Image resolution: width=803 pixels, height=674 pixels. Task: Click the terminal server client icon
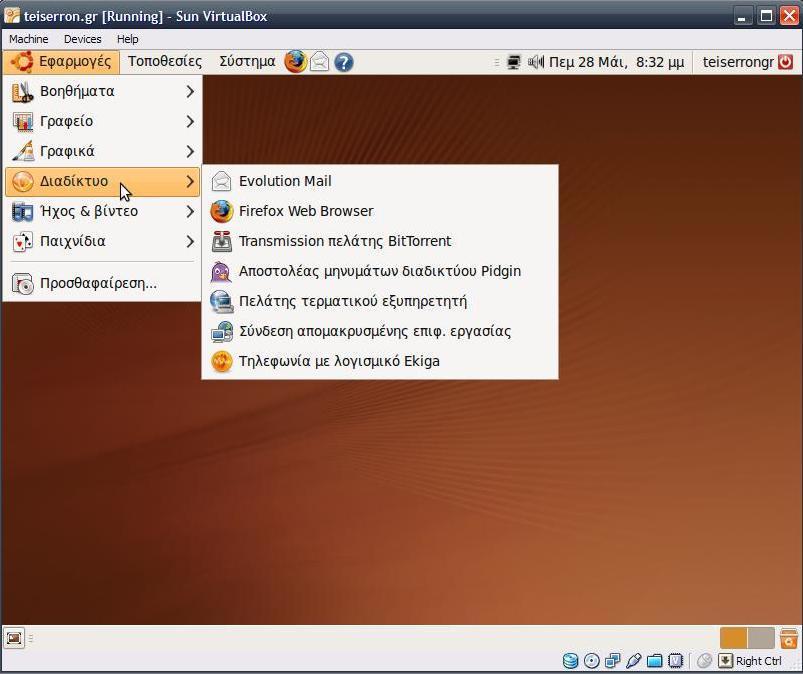click(x=222, y=301)
